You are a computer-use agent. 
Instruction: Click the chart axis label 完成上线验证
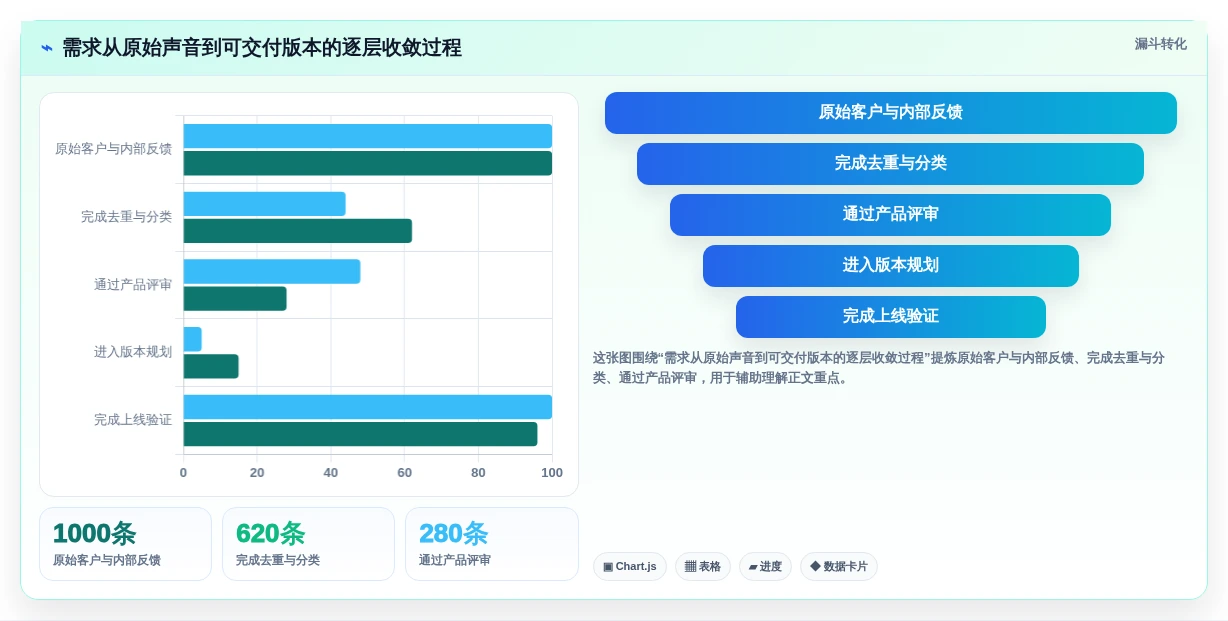pos(133,420)
